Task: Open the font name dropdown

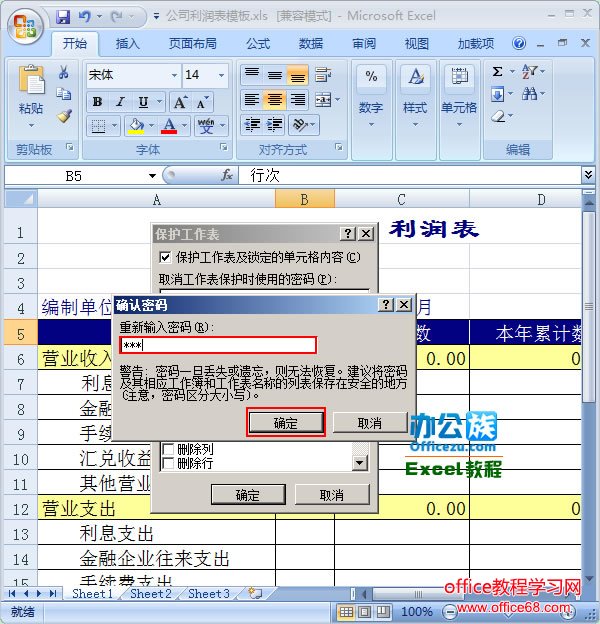Action: pos(174,75)
